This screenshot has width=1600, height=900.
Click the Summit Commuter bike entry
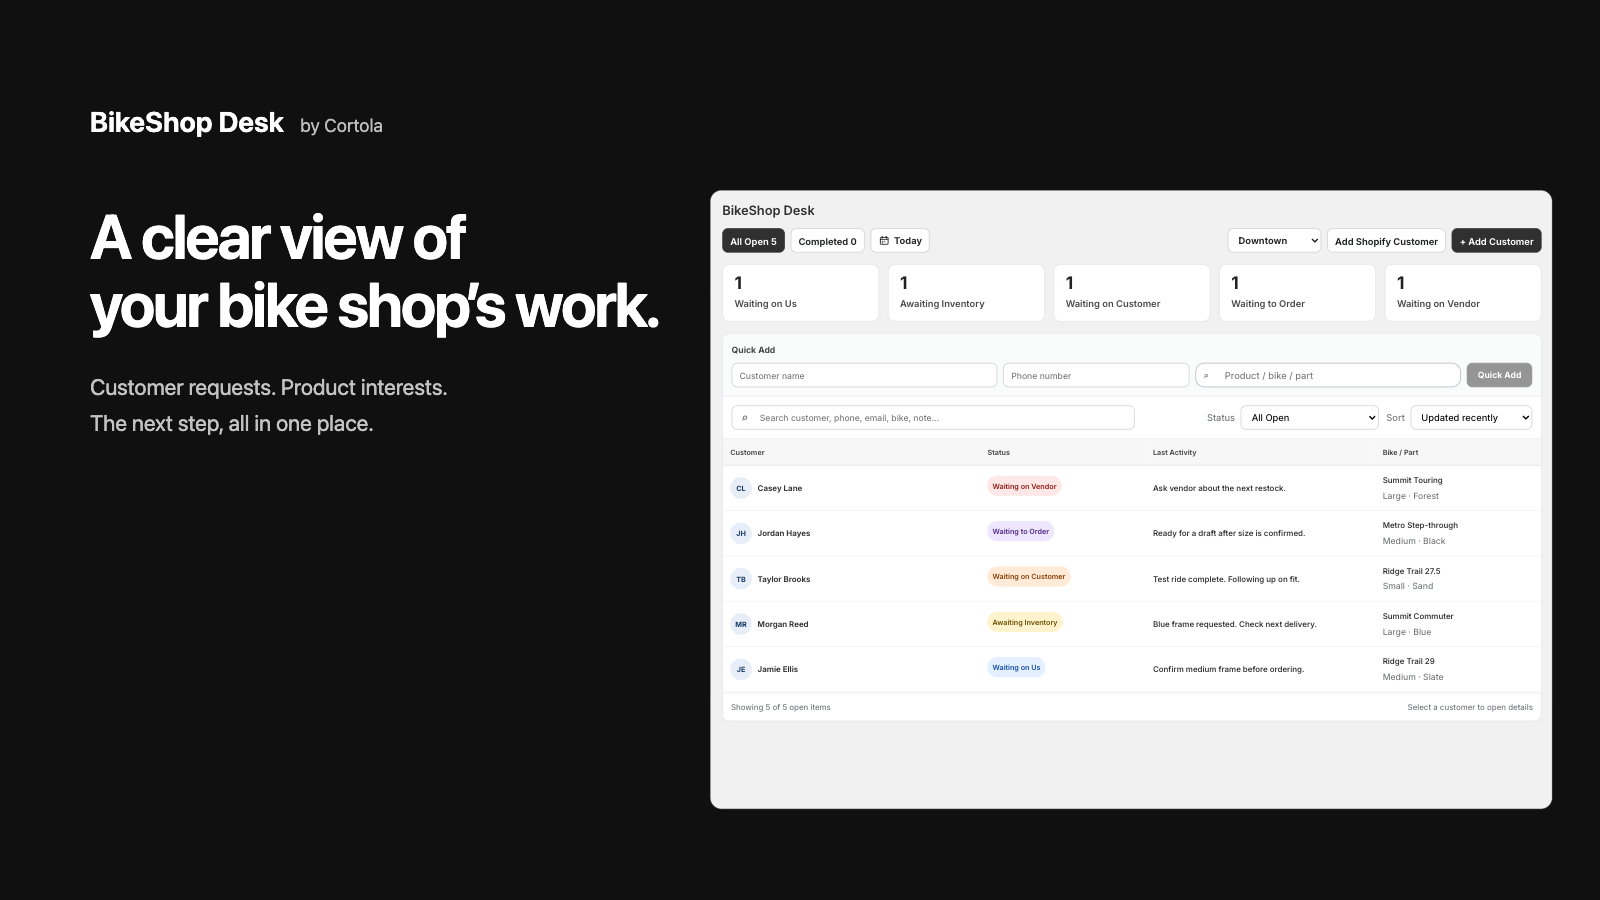1418,617
